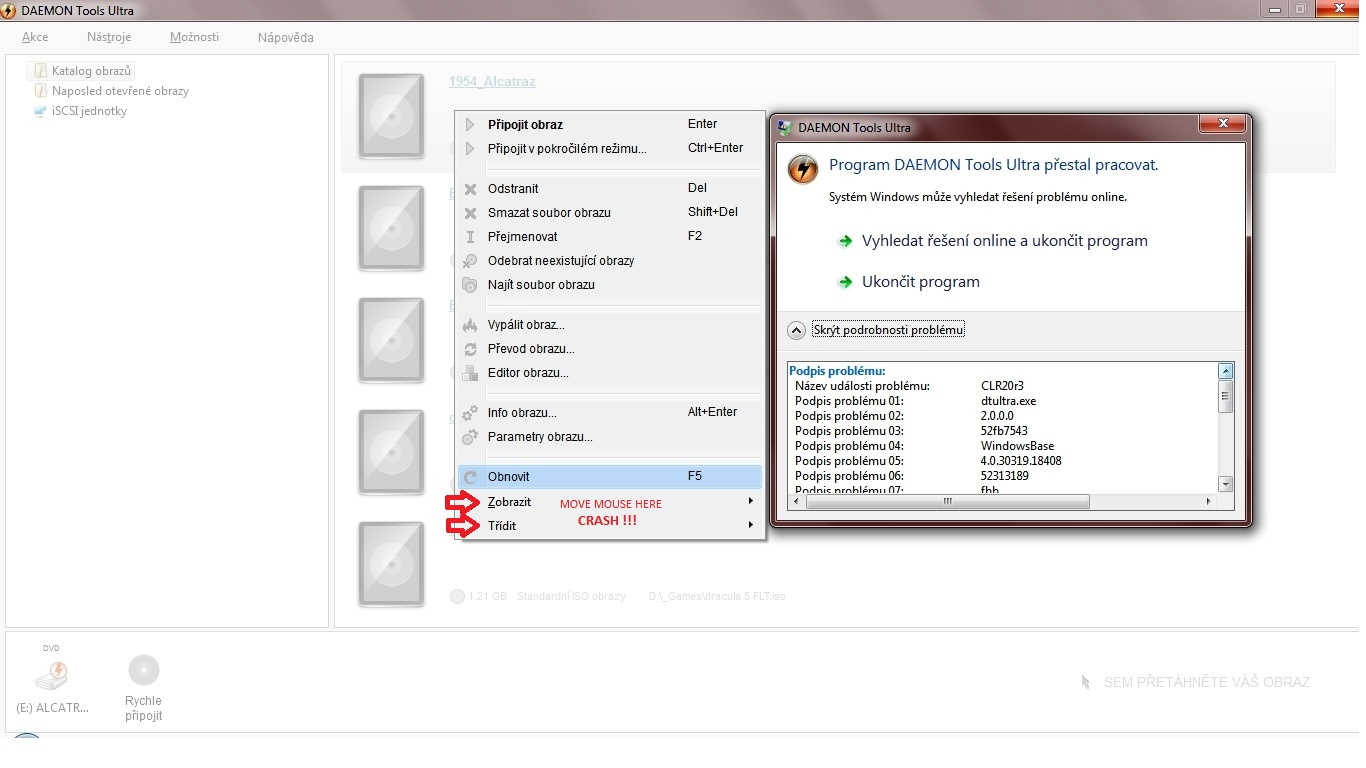Click the first disc image thumbnail

[x=391, y=116]
